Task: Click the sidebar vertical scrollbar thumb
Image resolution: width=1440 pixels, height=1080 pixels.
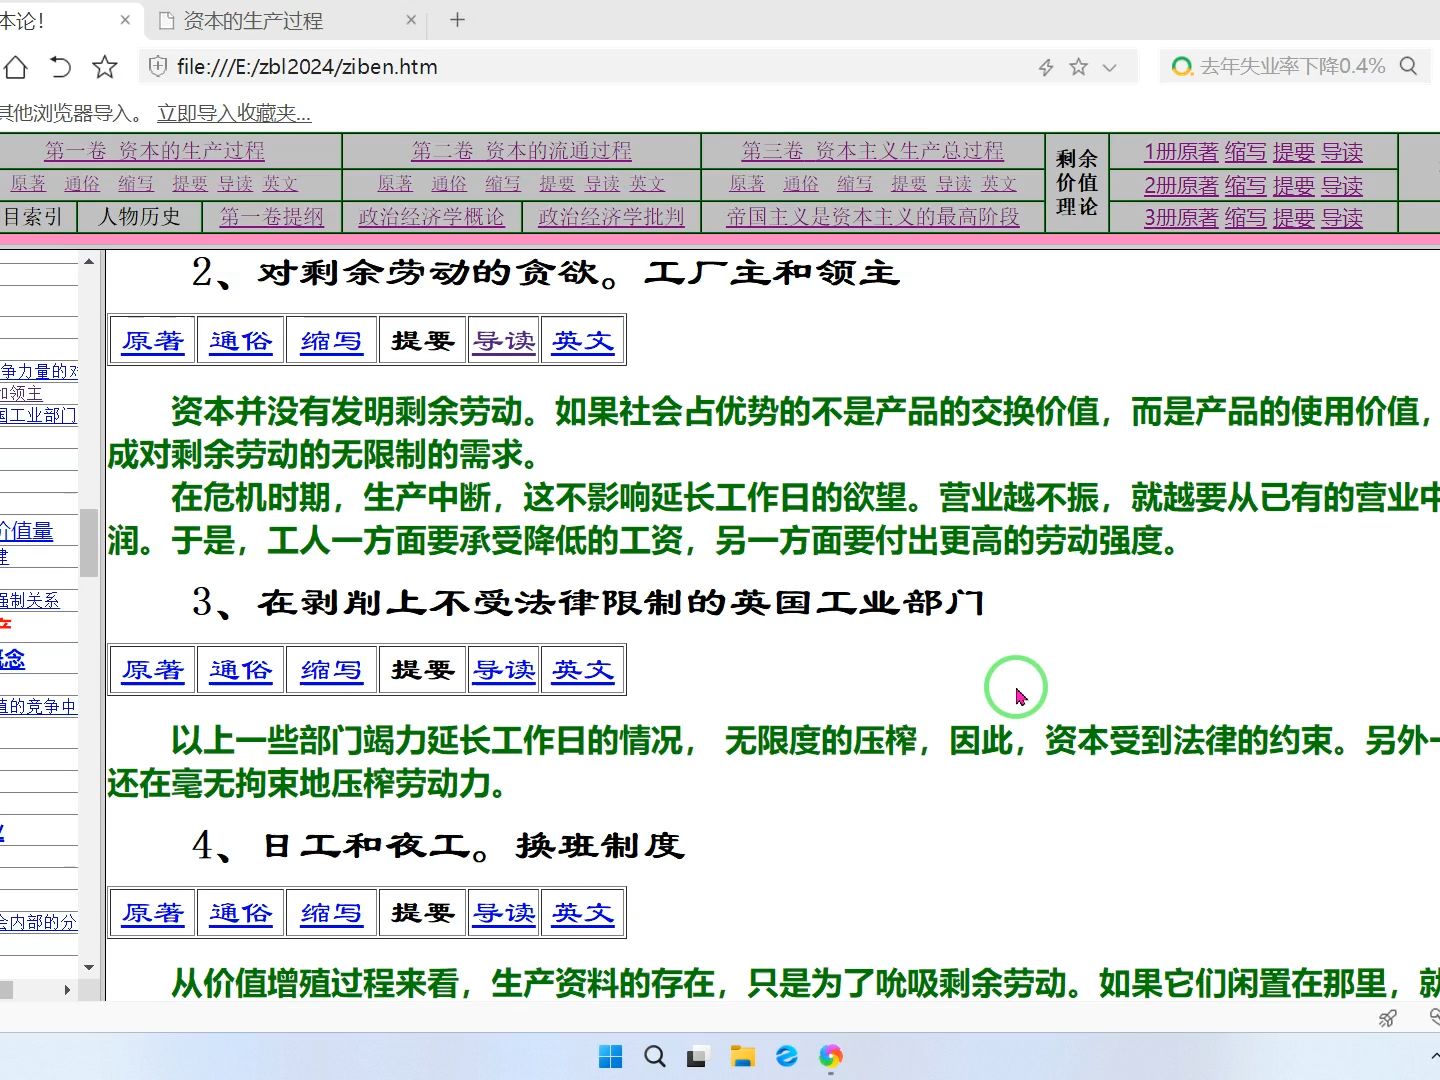Action: (x=89, y=543)
